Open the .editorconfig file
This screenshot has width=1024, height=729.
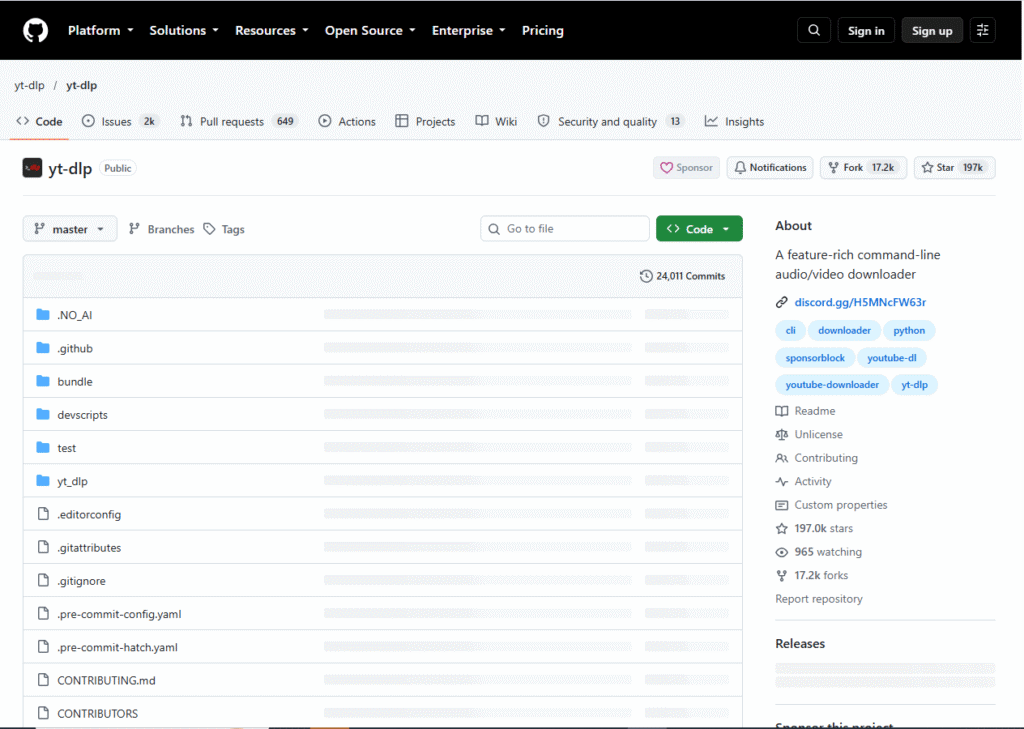[x=89, y=515]
